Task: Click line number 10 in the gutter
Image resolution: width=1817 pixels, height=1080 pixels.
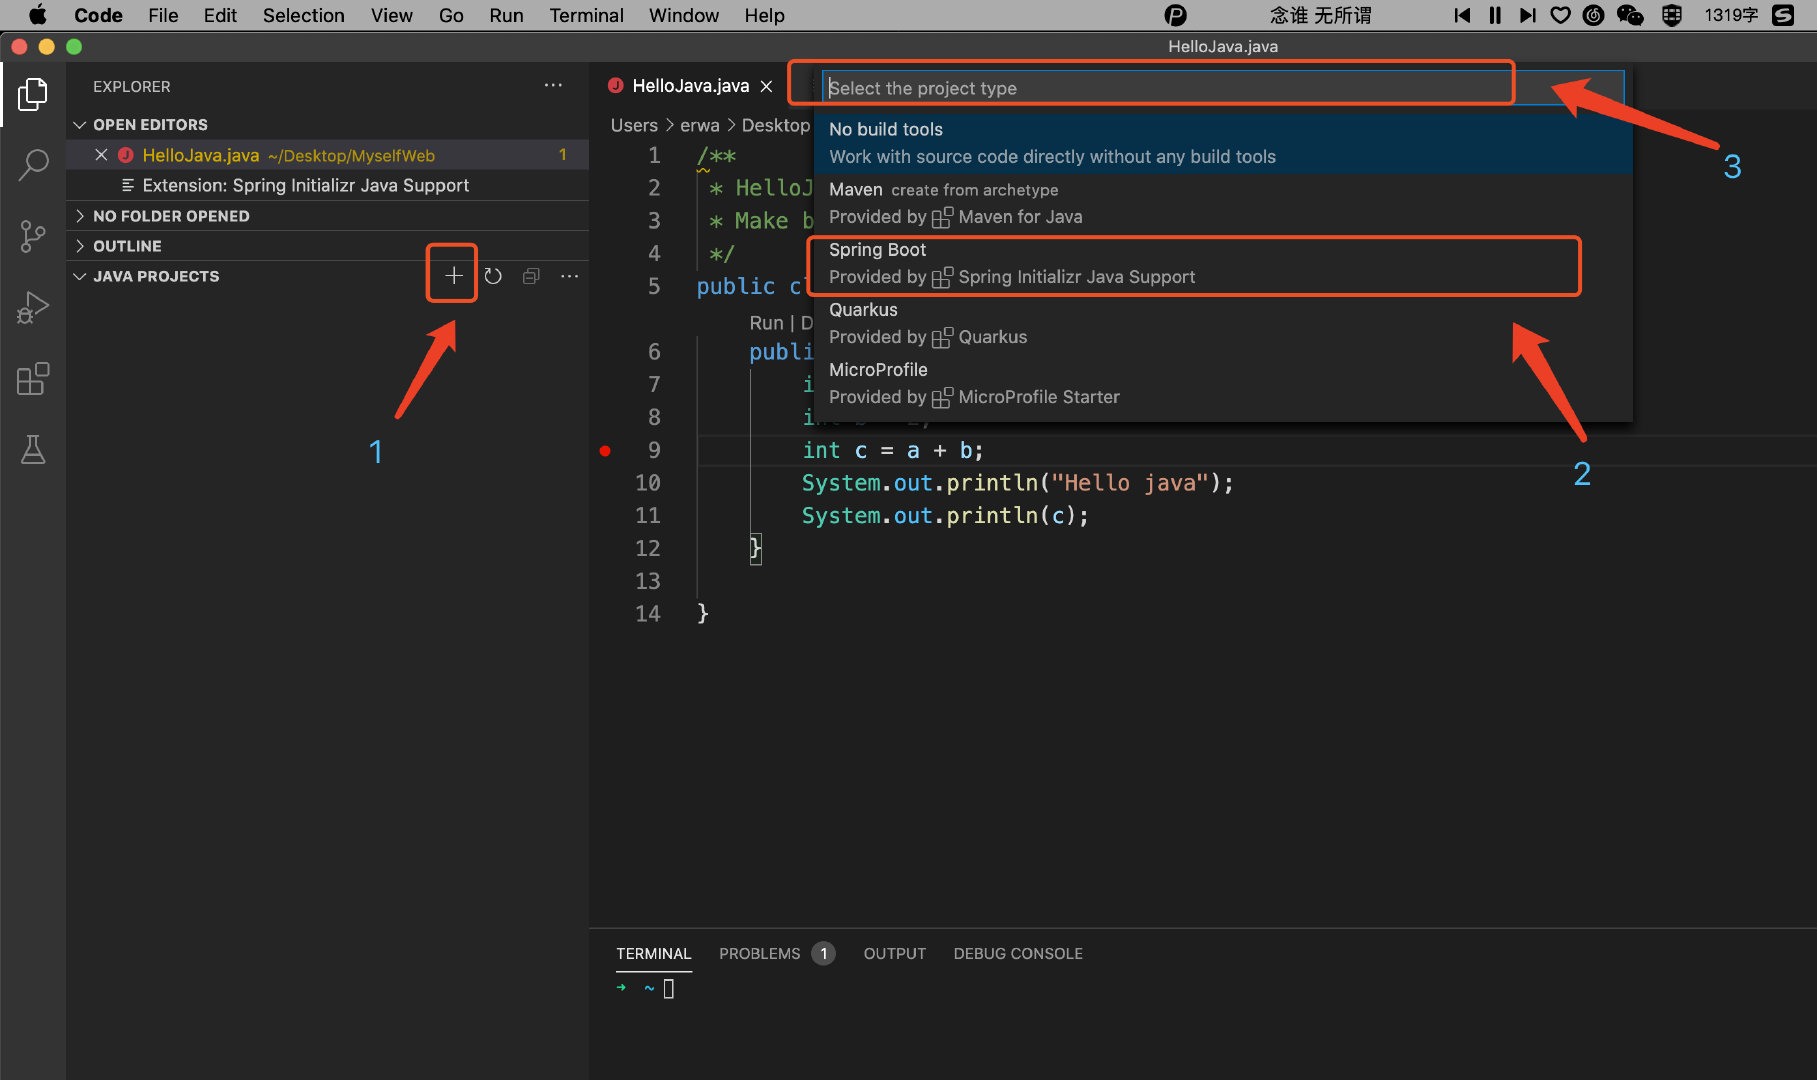Action: pos(647,483)
